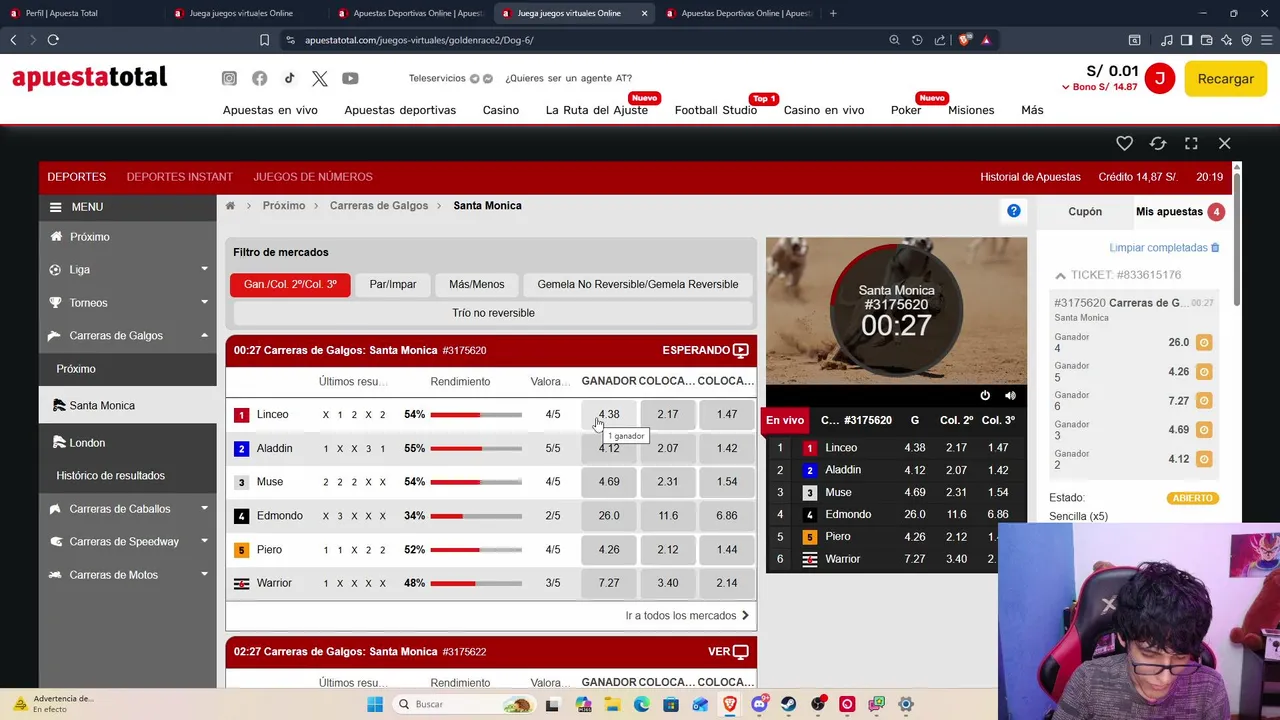Image resolution: width=1280 pixels, height=720 pixels.
Task: Enter fullscreen mode for the game
Action: [x=1191, y=143]
